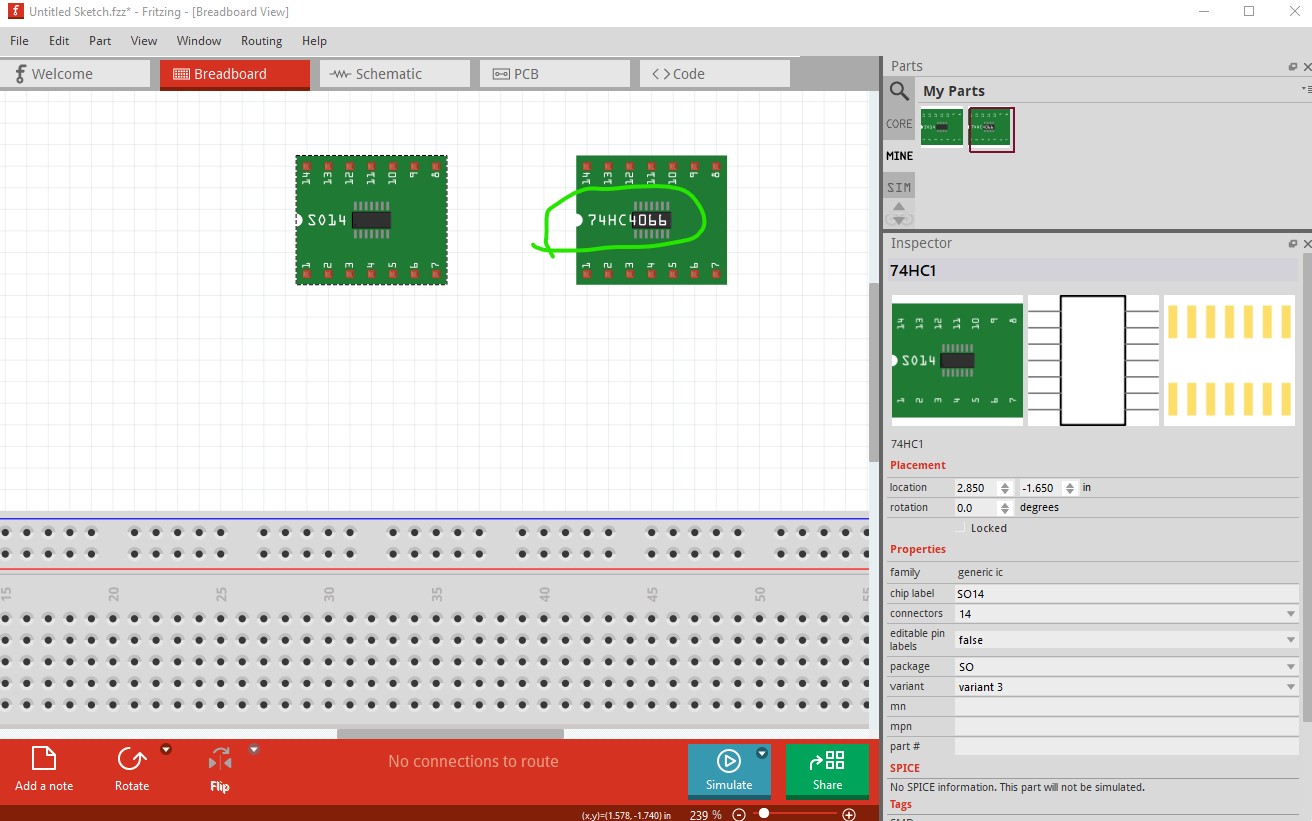Open the package dropdown
1312x821 pixels.
point(1127,666)
